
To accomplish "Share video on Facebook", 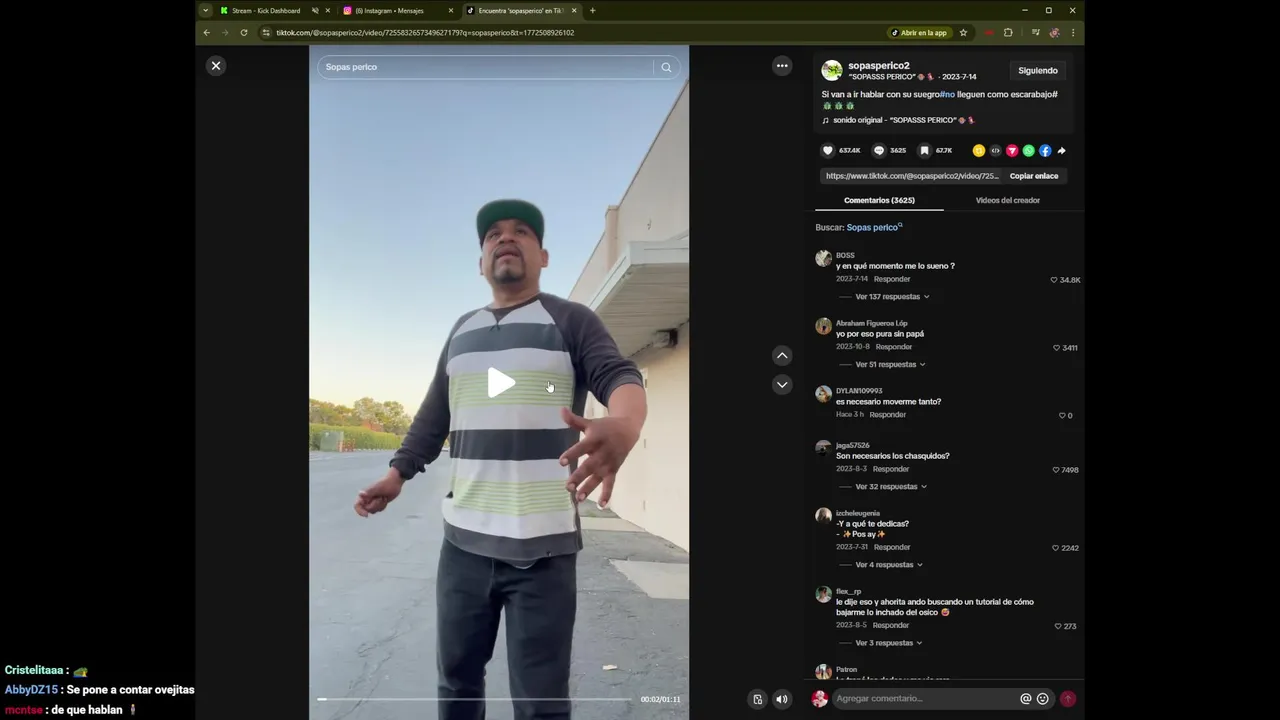I will [x=1045, y=151].
